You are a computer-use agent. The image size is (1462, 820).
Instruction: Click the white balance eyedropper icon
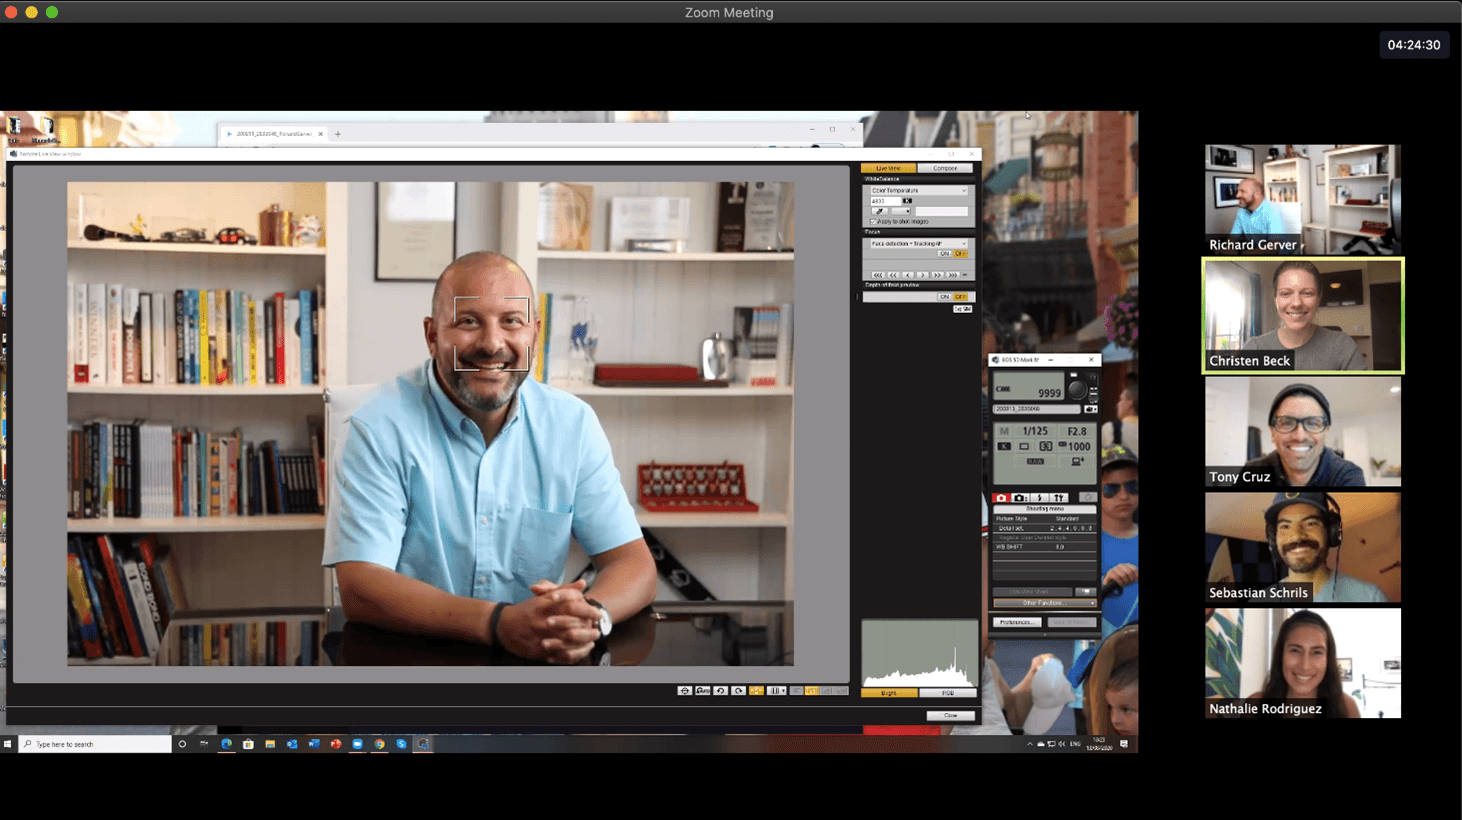[879, 211]
